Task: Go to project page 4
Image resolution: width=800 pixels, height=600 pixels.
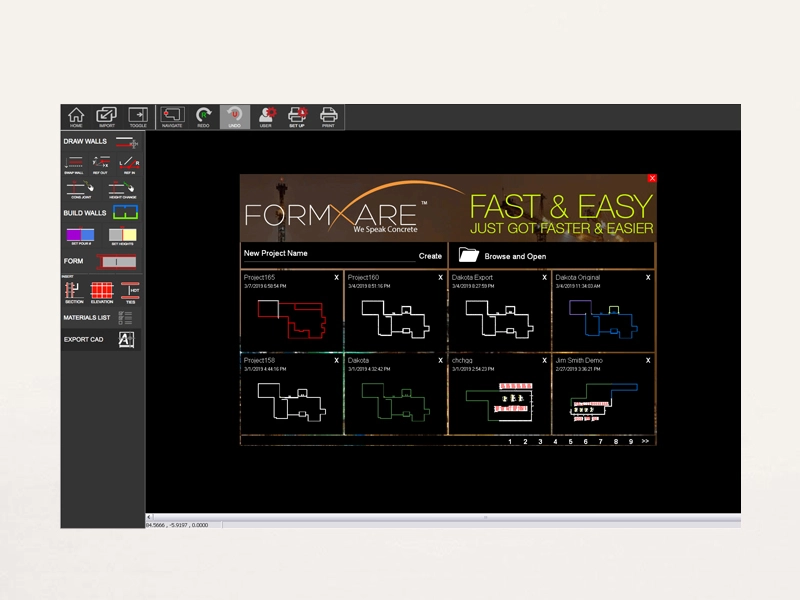Action: 555,441
